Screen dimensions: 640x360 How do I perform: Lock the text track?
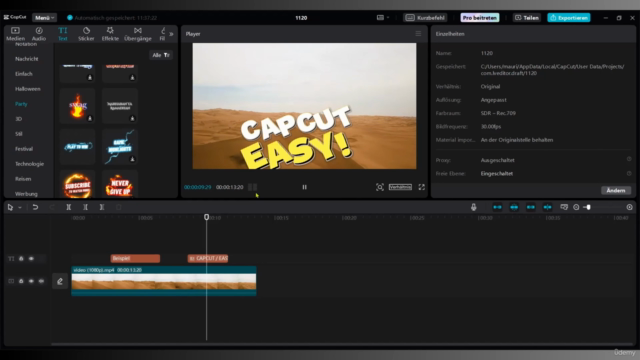21,258
